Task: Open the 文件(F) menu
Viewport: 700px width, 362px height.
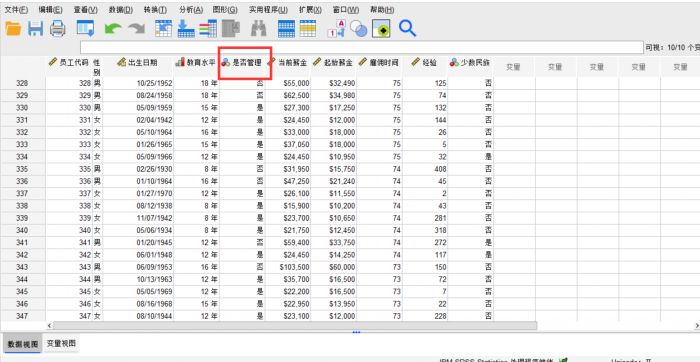Action: click(16, 9)
